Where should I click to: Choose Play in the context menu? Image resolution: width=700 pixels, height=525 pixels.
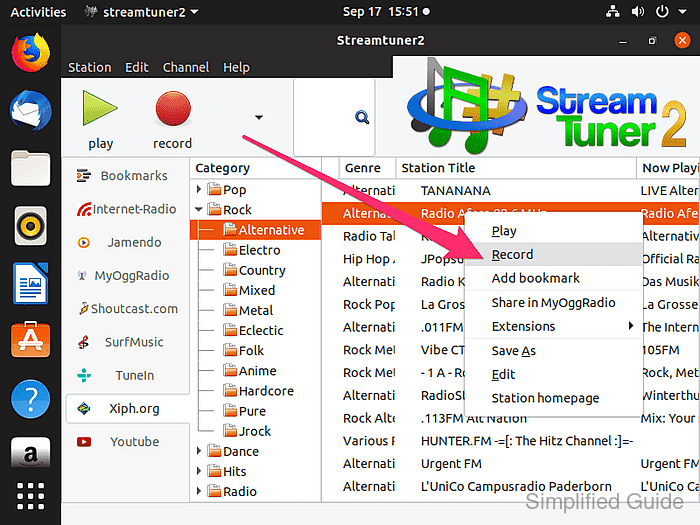click(554, 231)
